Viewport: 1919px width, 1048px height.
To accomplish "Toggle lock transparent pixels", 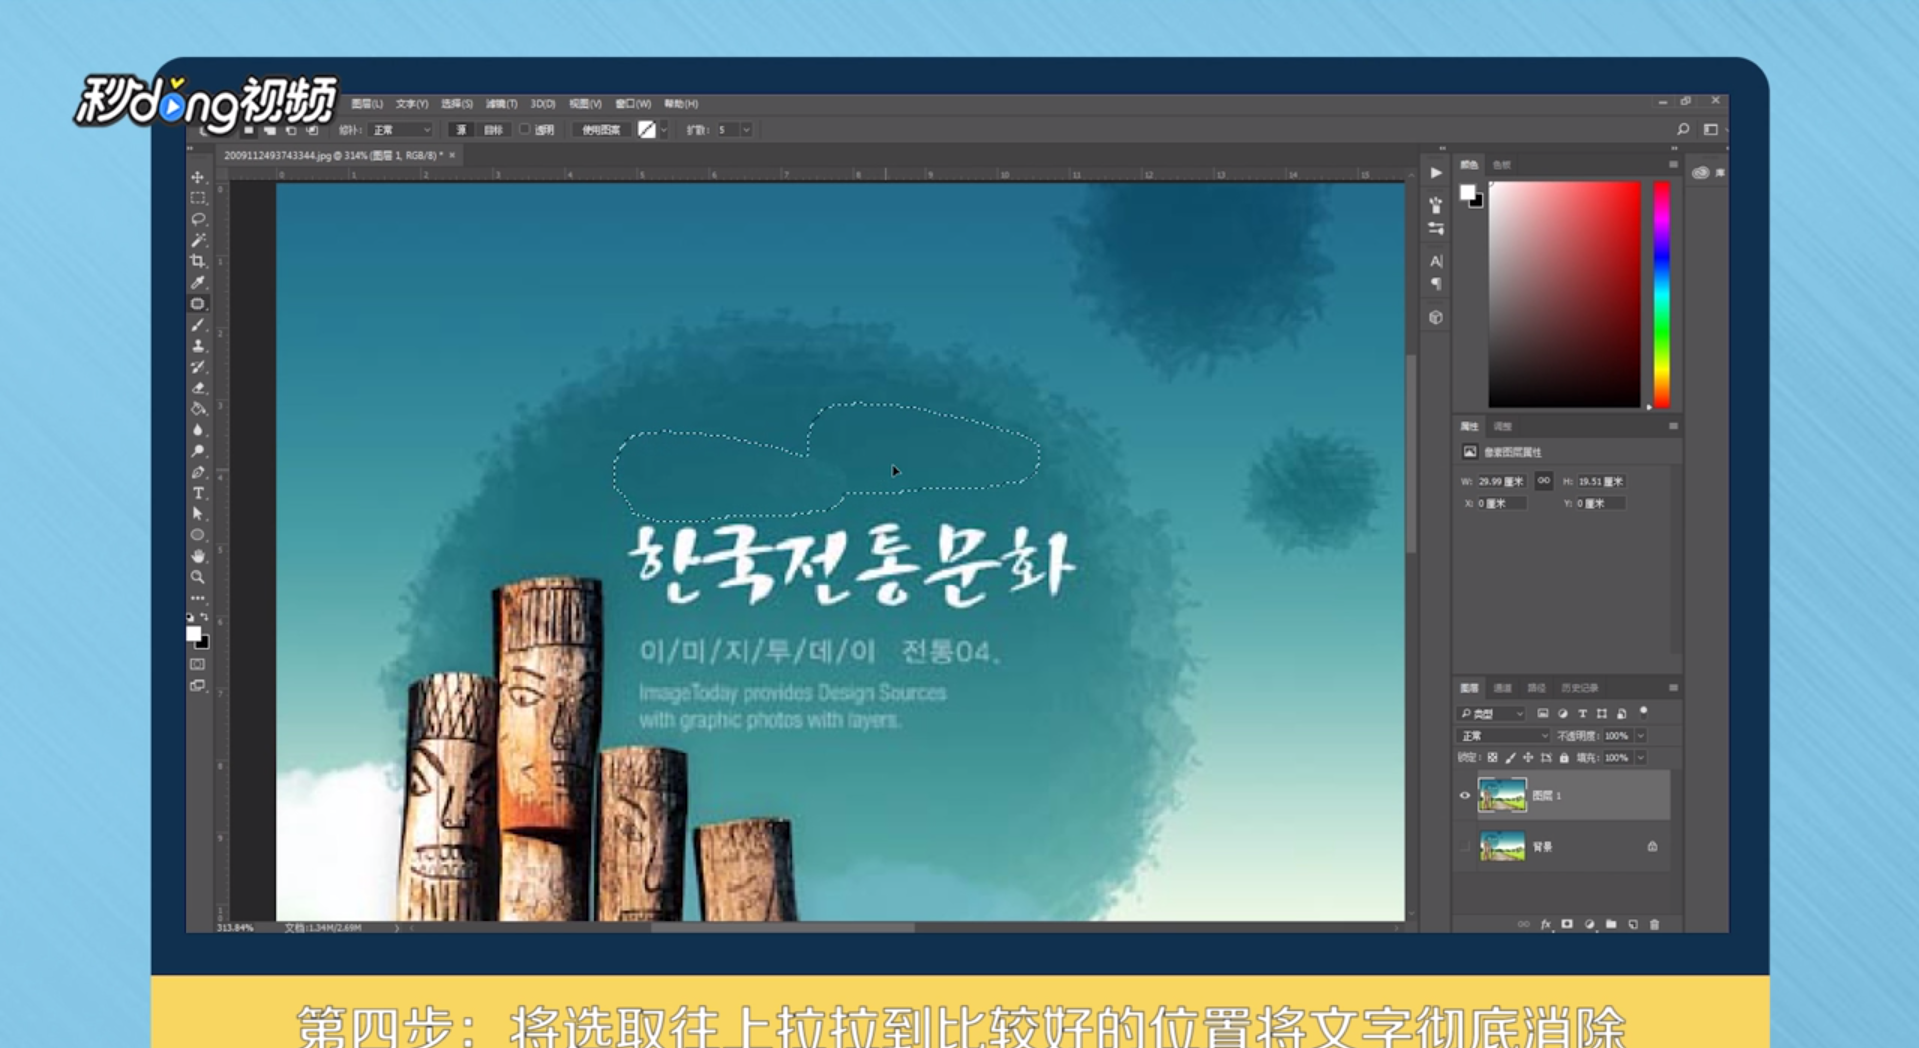I will [1492, 758].
